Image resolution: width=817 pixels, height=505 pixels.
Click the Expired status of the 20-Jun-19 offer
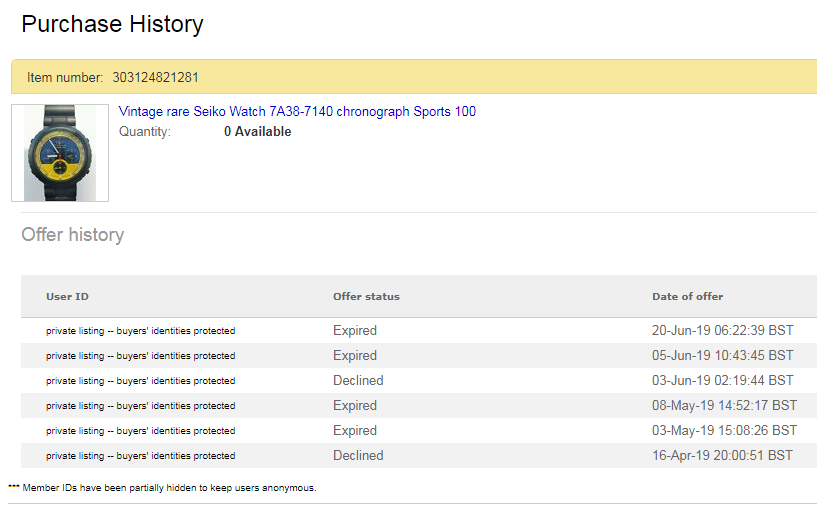tap(355, 330)
